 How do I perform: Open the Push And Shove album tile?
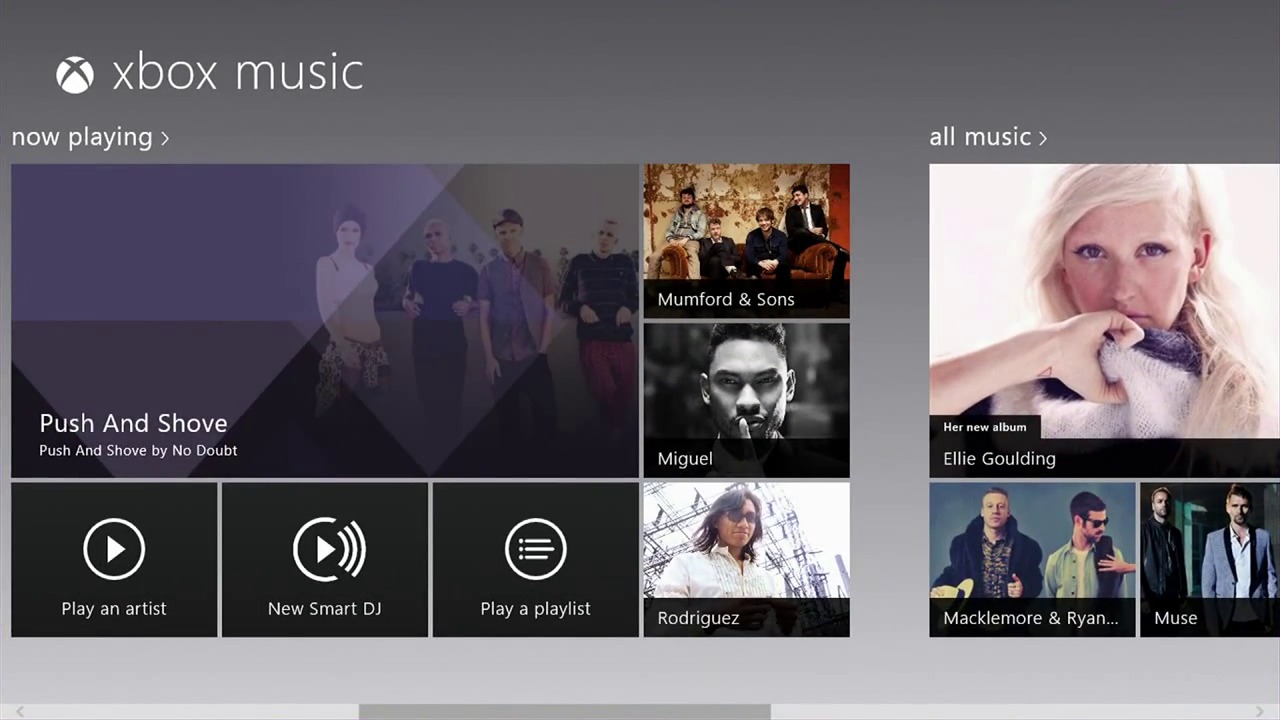324,320
